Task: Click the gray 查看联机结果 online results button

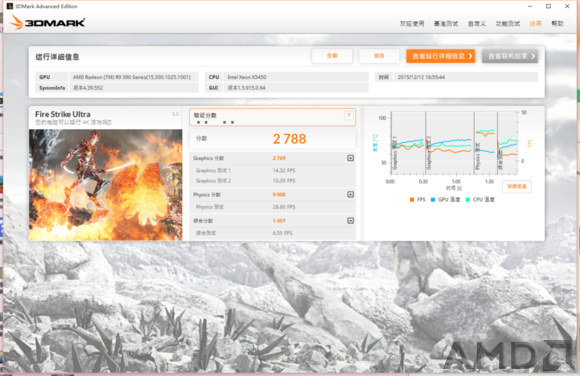Action: coord(510,56)
